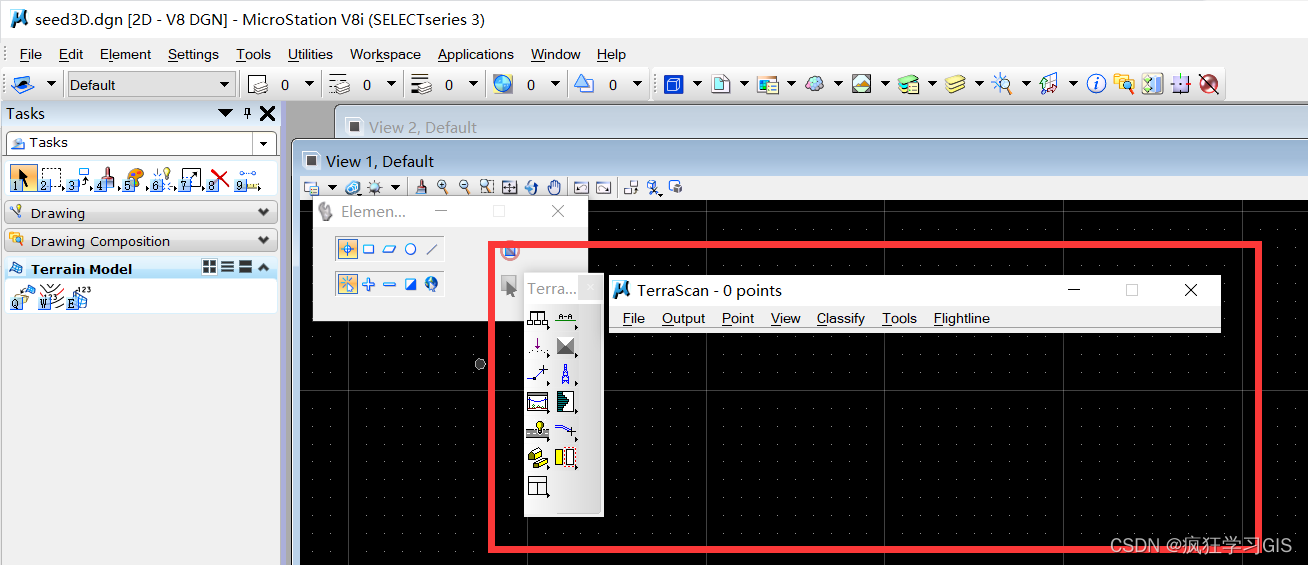Screen dimensions: 1308x565
Task: Choose the Change Attributes brush tool numbered 4
Action: (106, 179)
